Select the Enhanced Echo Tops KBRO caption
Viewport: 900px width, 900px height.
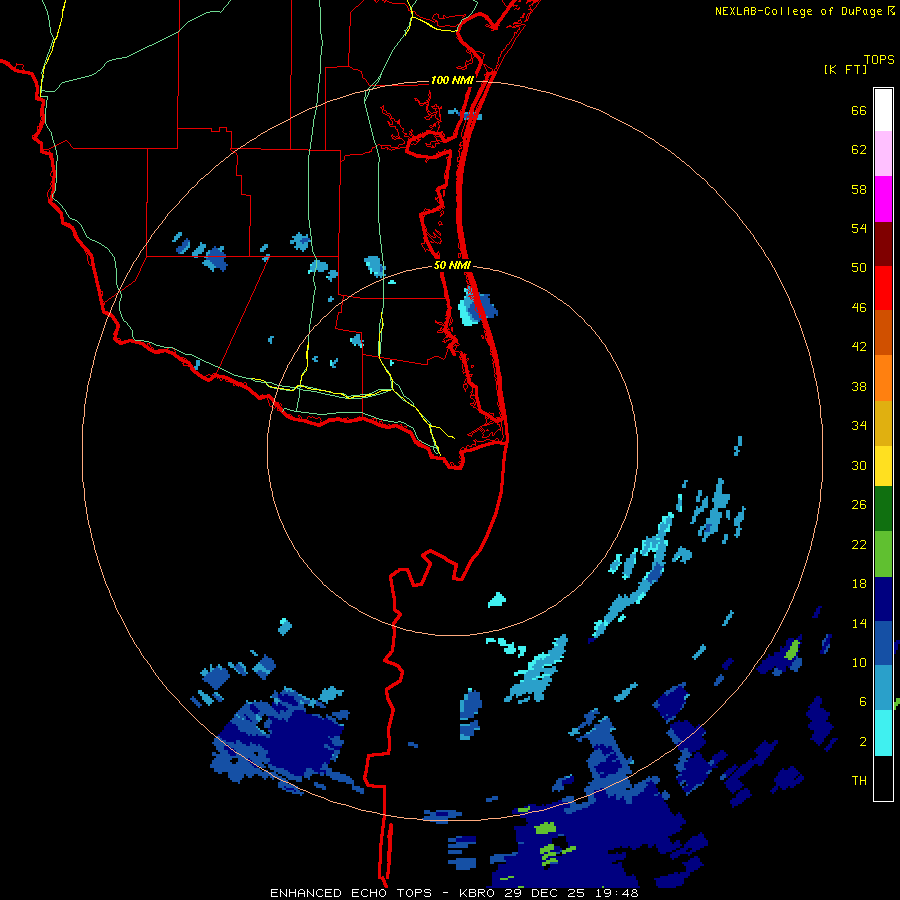tap(454, 893)
